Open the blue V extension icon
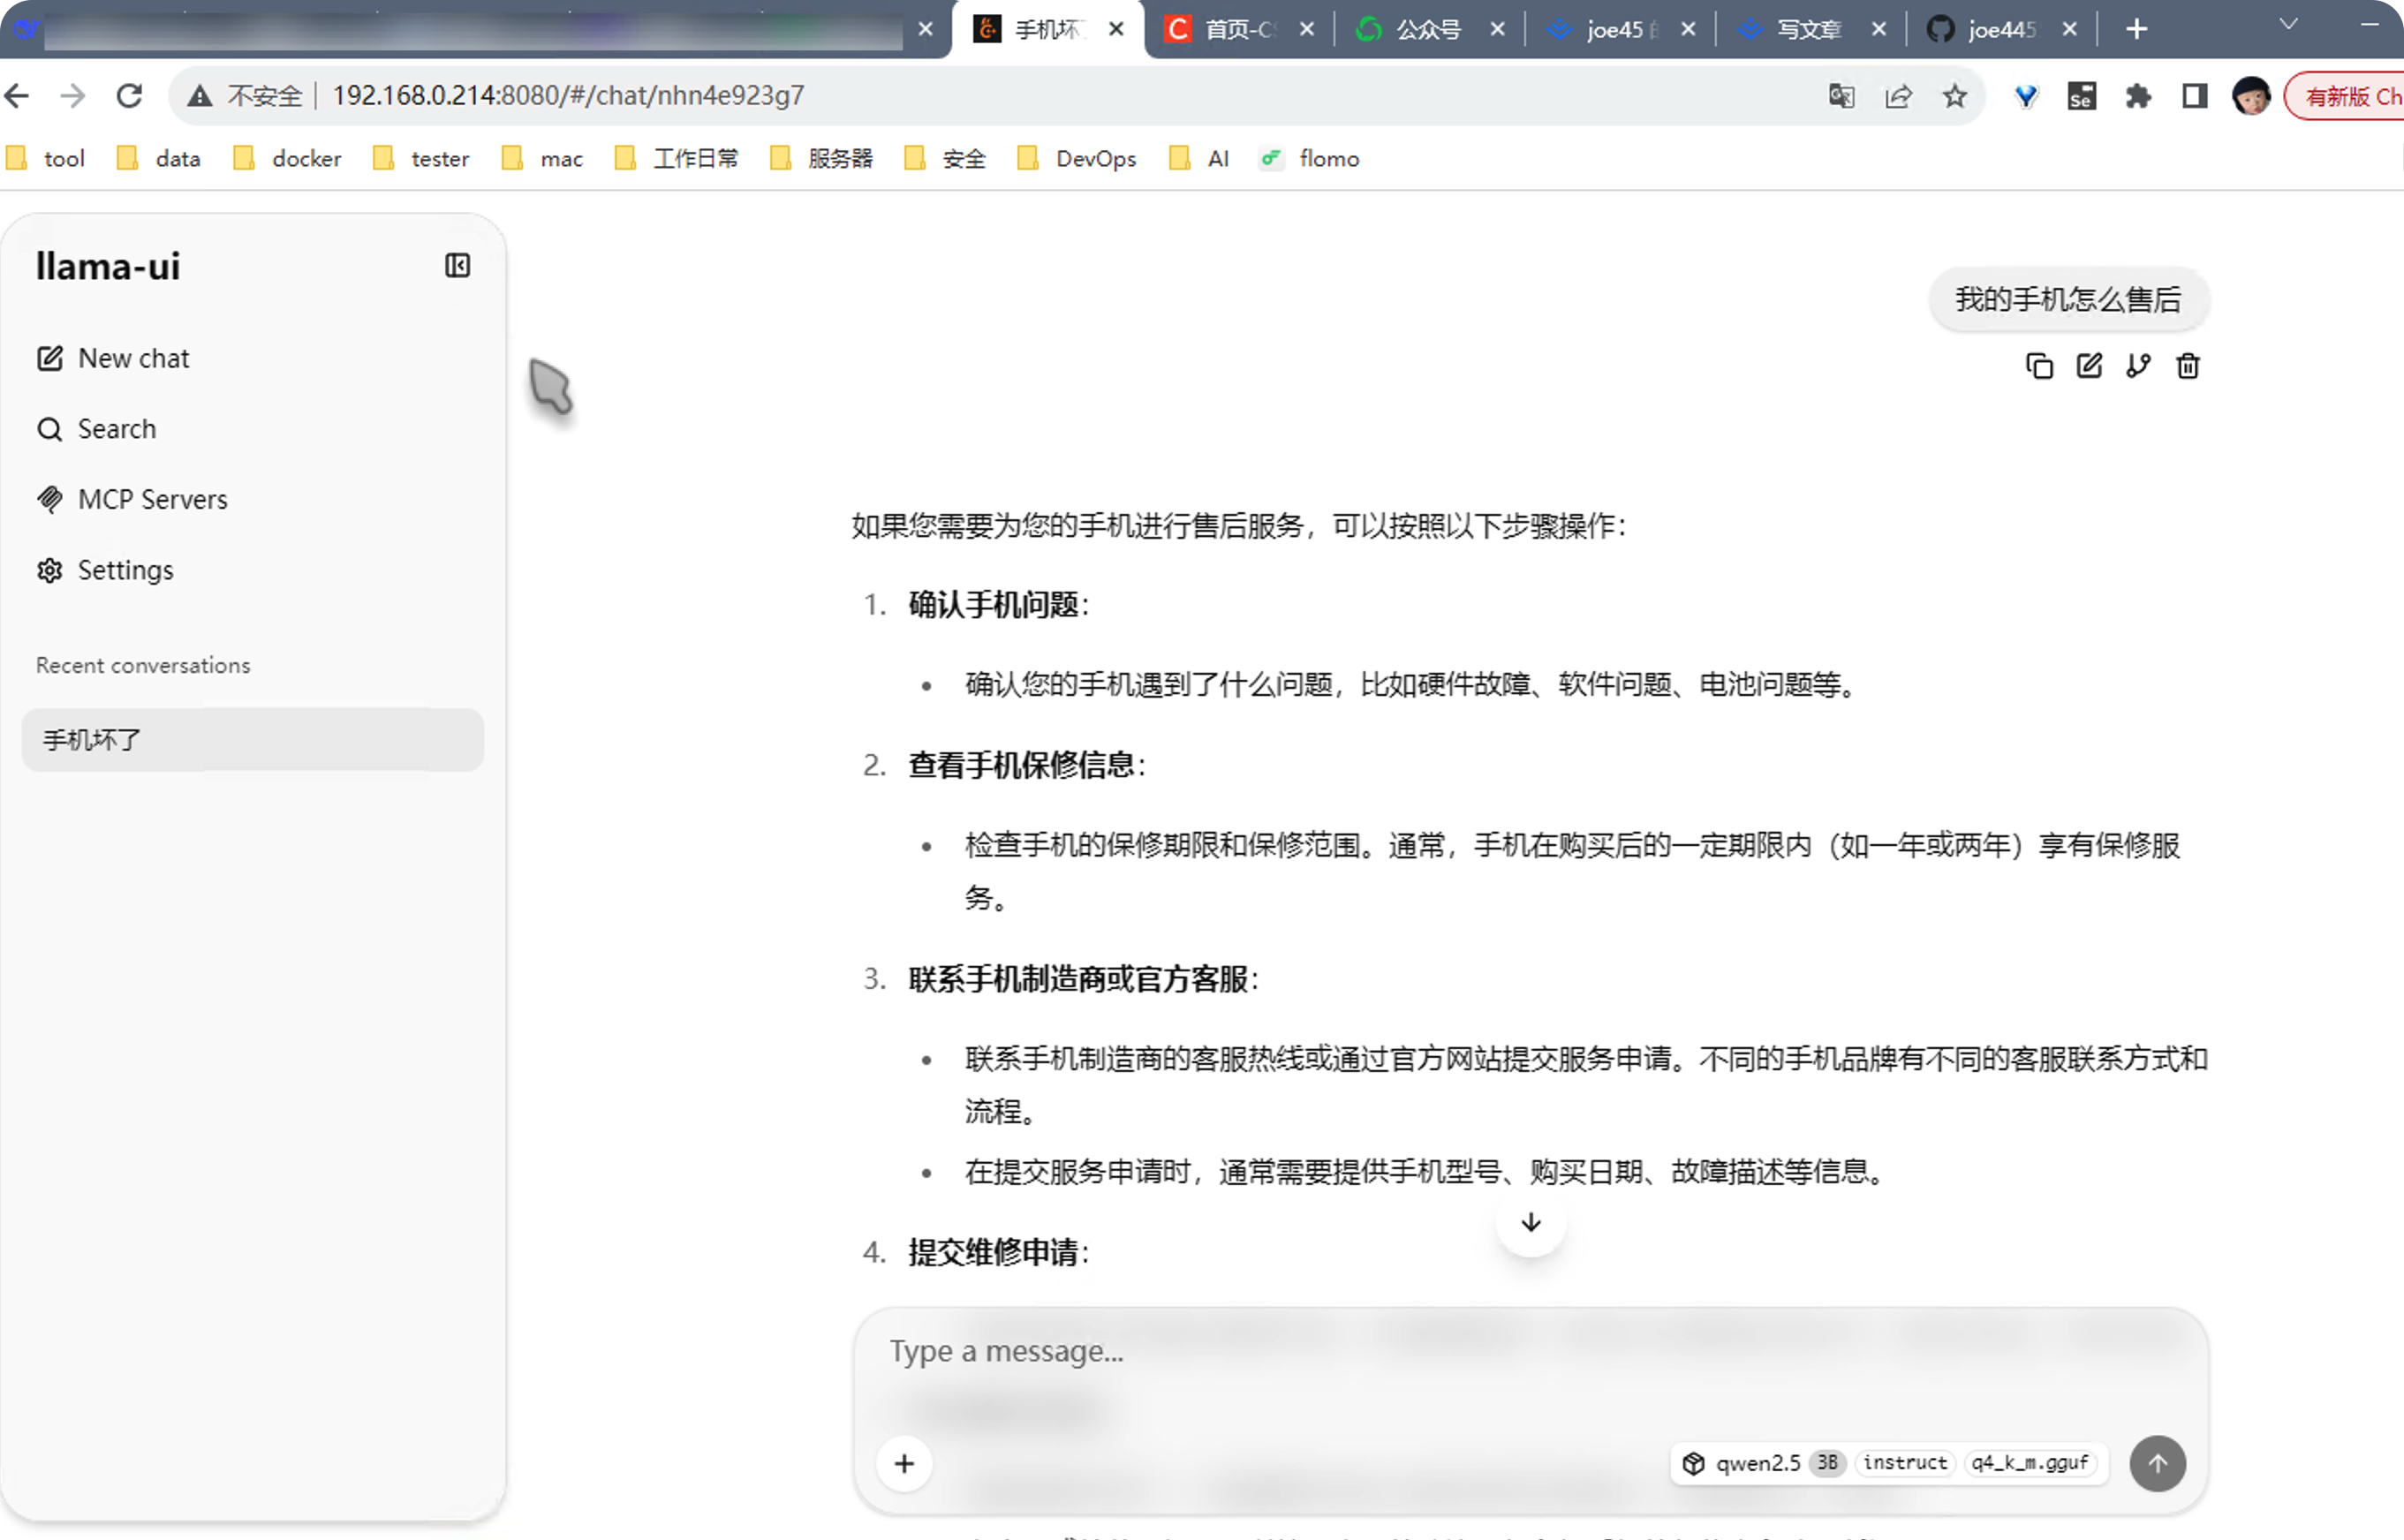Screen dimensions: 2404x1540 point(2026,96)
